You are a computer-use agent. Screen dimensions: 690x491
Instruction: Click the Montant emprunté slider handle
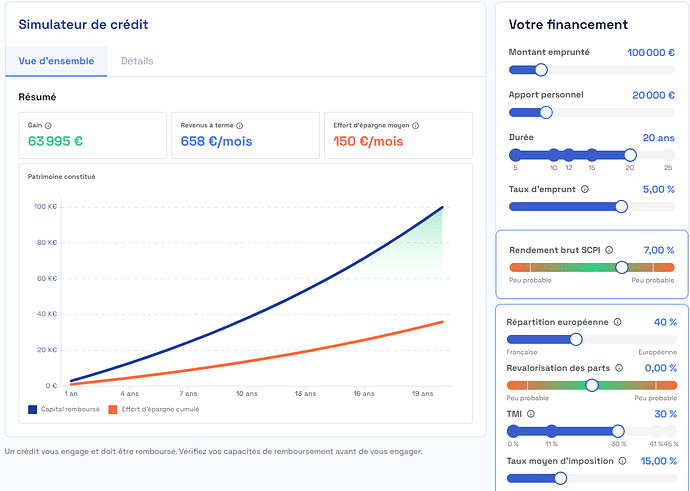(x=541, y=70)
